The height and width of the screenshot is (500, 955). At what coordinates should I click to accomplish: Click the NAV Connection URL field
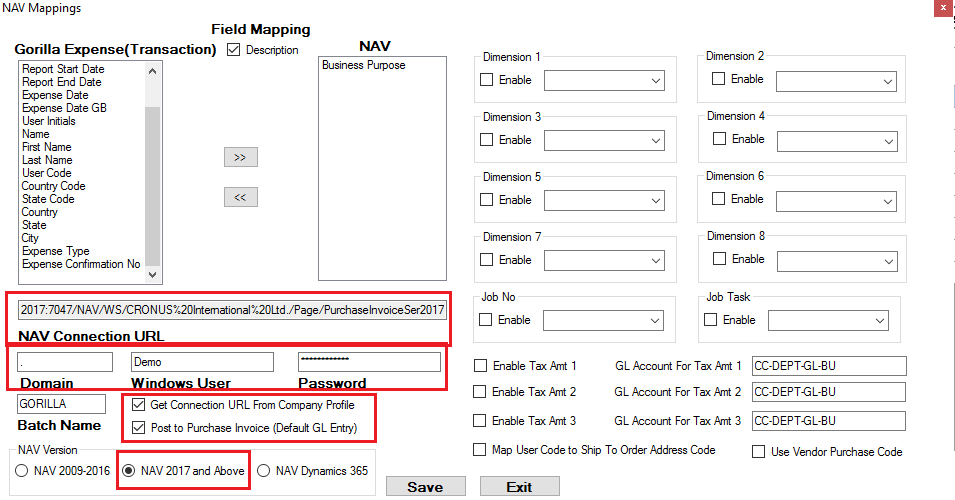pos(232,309)
